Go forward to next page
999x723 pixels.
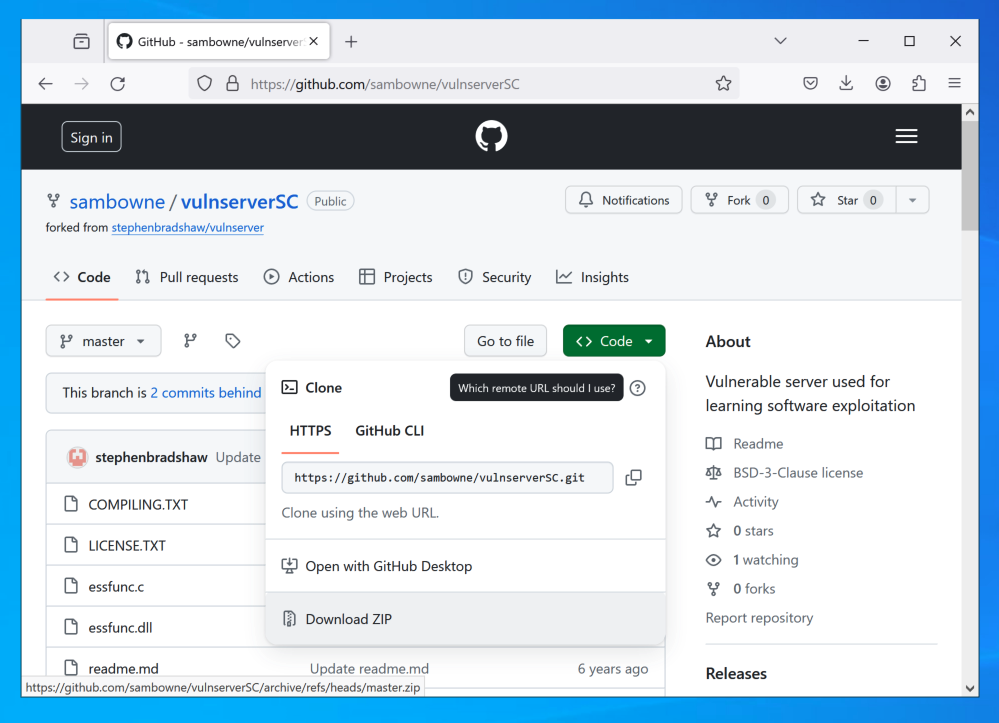[x=82, y=83]
